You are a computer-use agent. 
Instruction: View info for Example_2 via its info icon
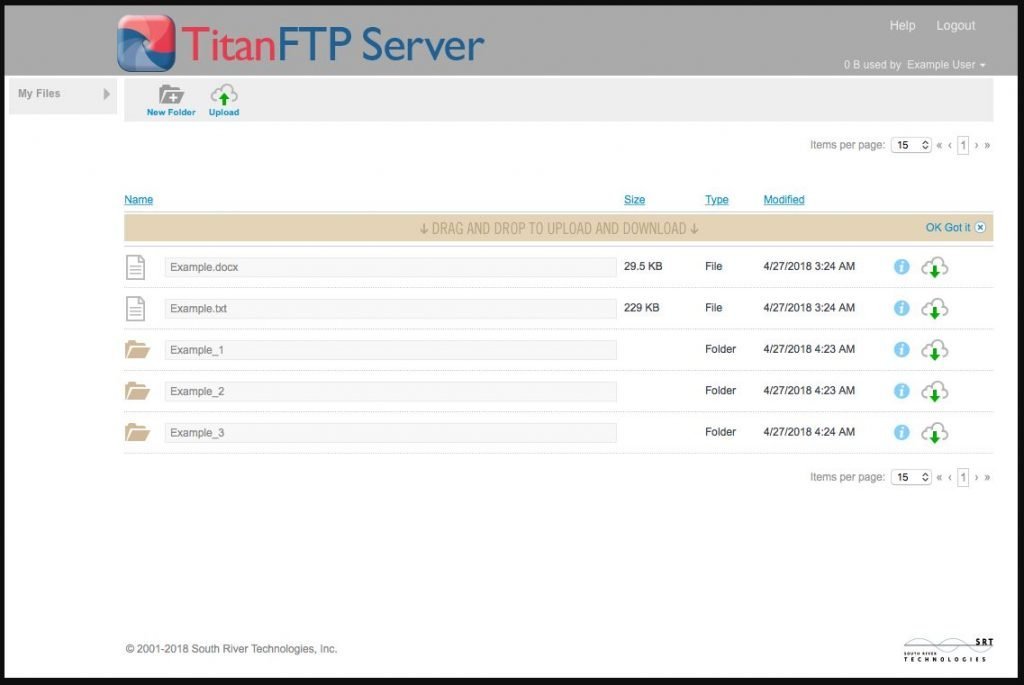[x=900, y=391]
